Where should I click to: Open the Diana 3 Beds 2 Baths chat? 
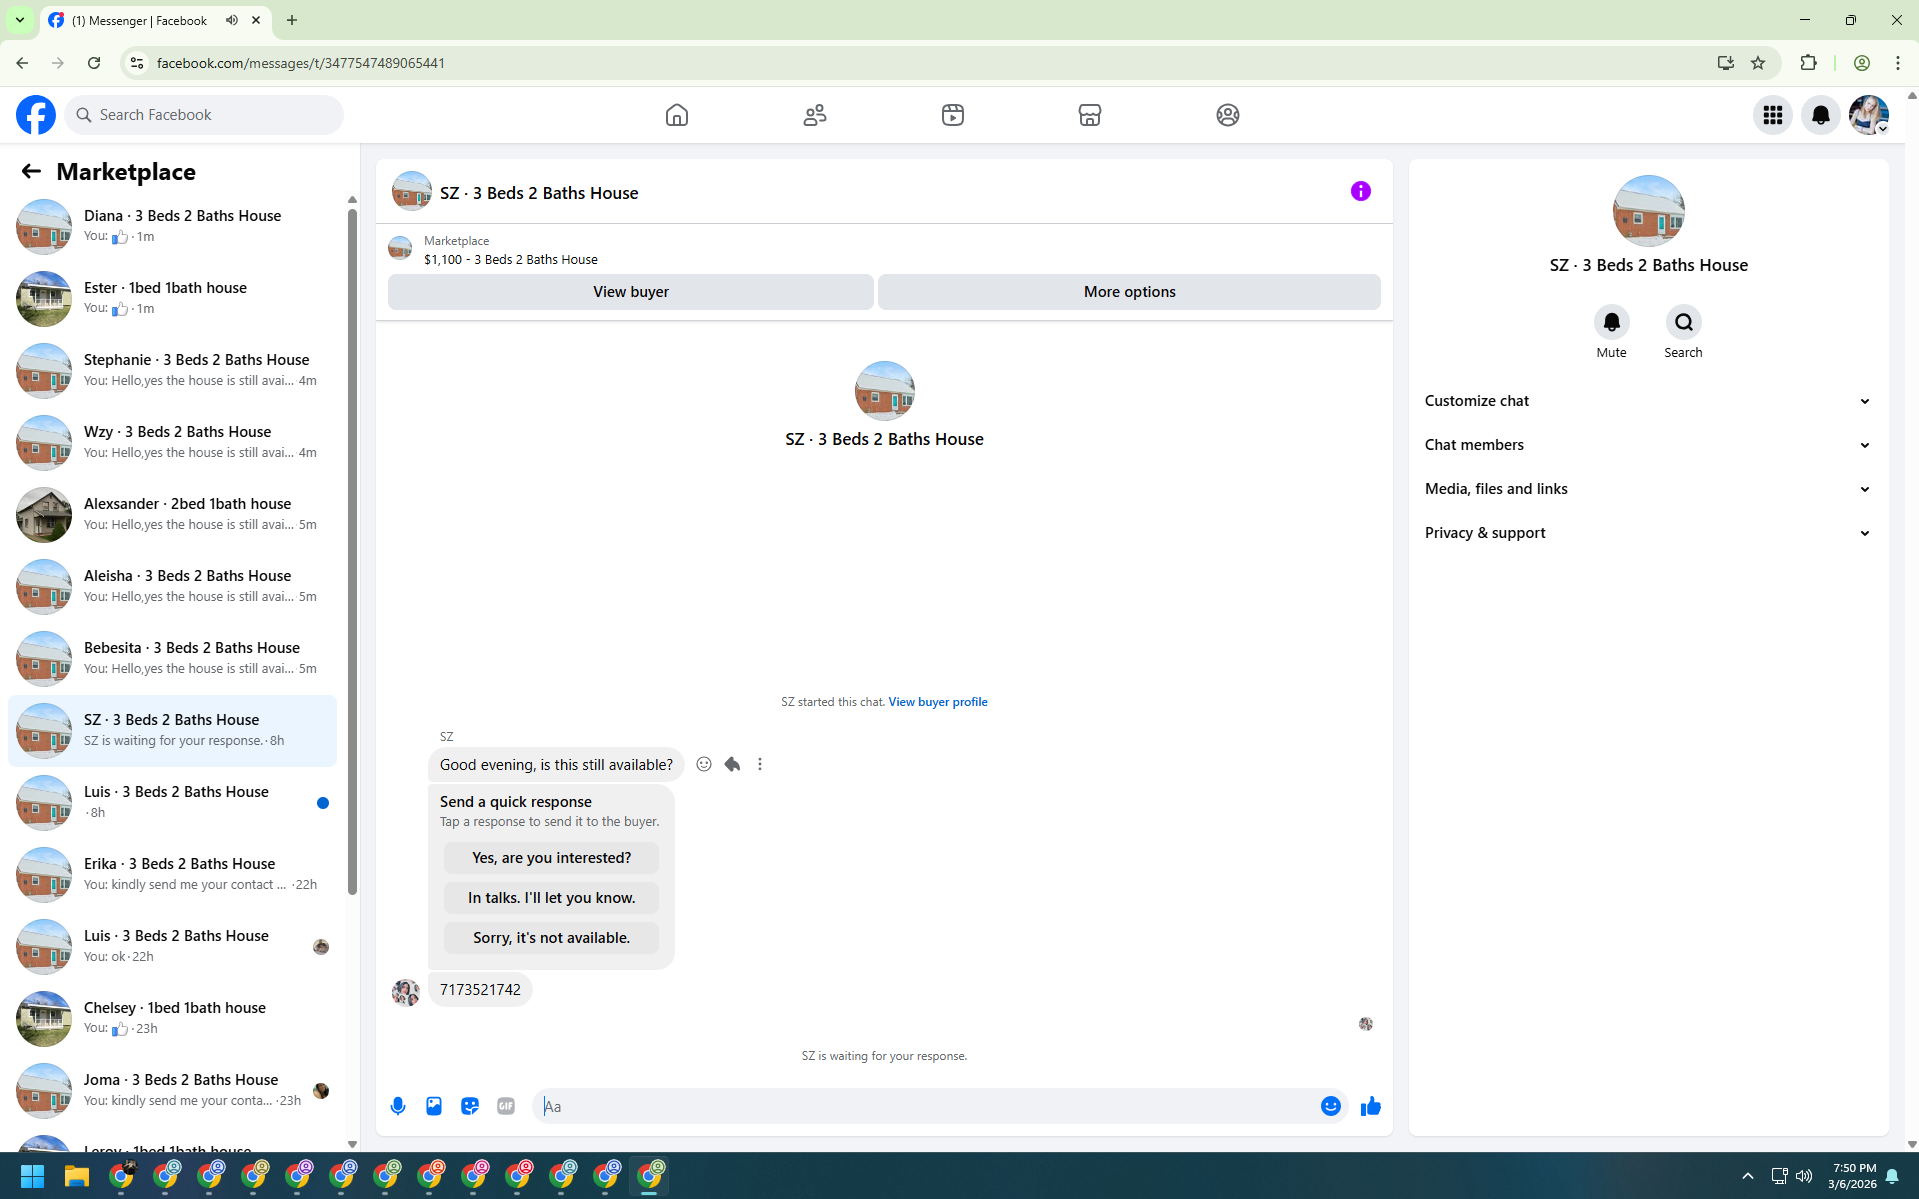click(172, 226)
